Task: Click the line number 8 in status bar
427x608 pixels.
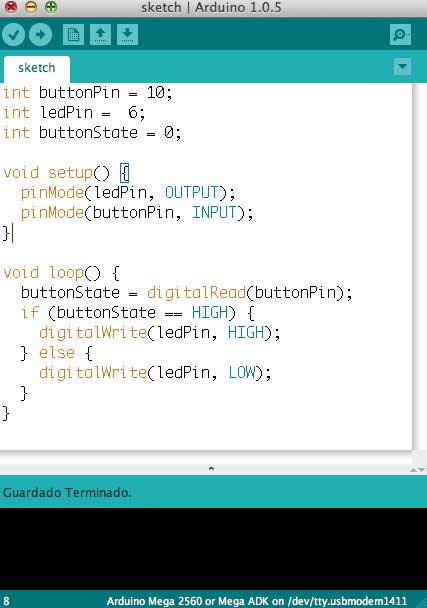Action: pyautogui.click(x=7, y=601)
